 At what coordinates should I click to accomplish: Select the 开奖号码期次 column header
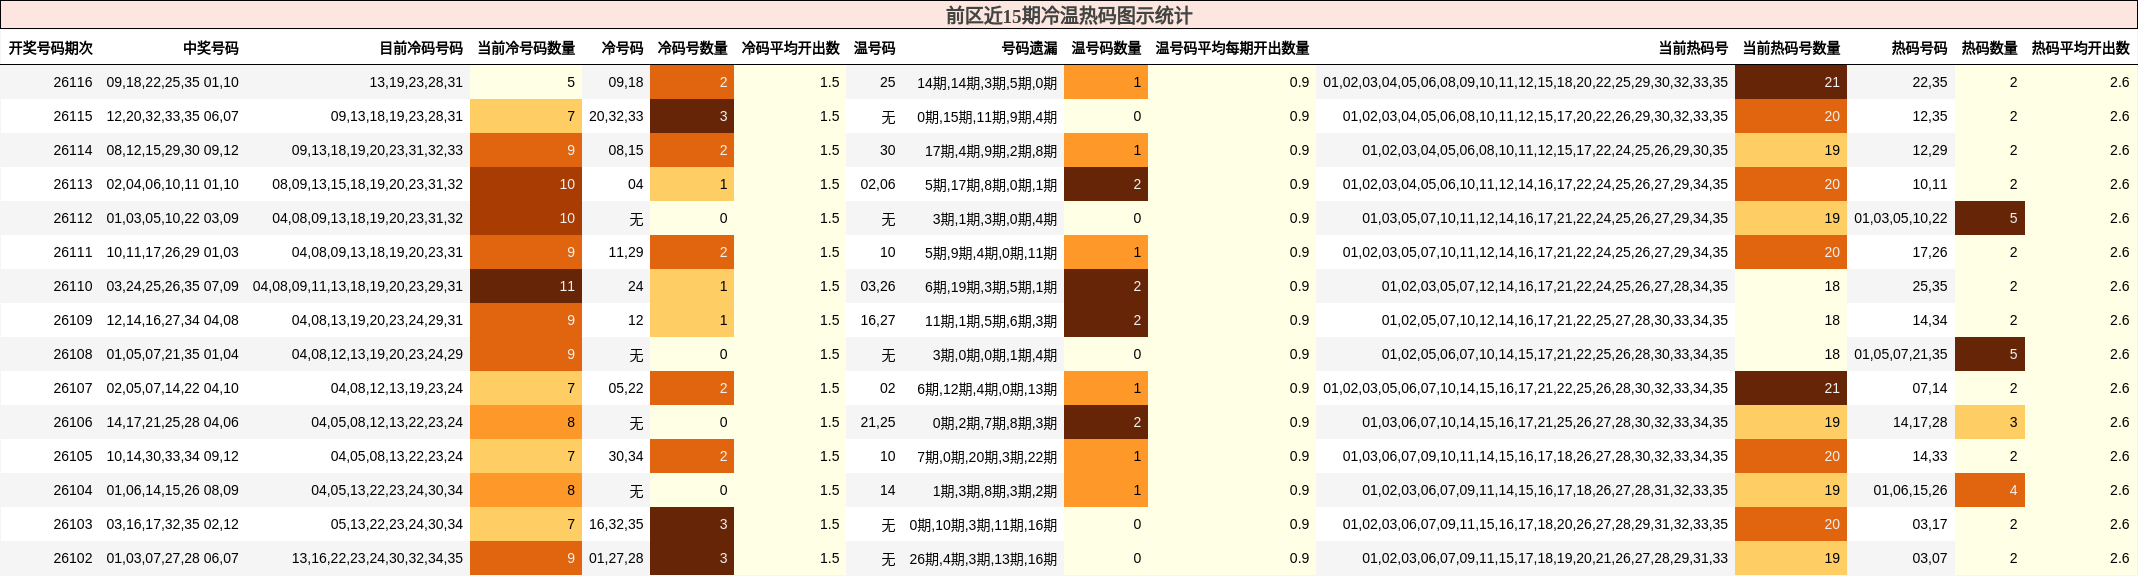pos(51,48)
